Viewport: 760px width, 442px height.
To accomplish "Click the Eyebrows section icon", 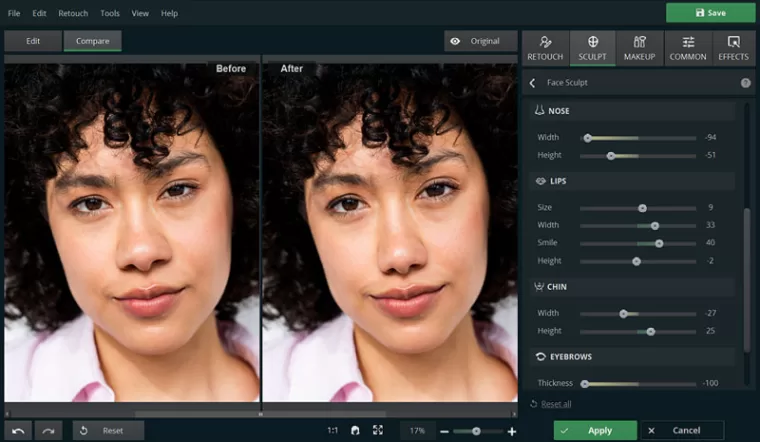I will (x=540, y=357).
